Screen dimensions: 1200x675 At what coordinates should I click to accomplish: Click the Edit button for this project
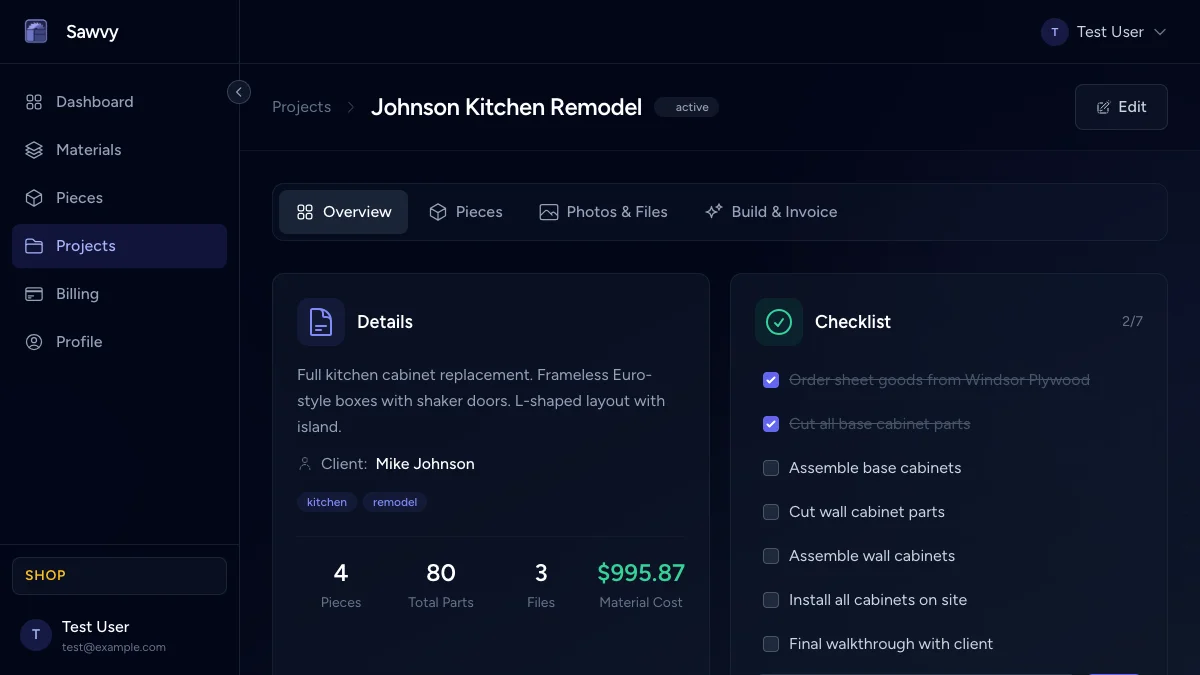click(1121, 106)
